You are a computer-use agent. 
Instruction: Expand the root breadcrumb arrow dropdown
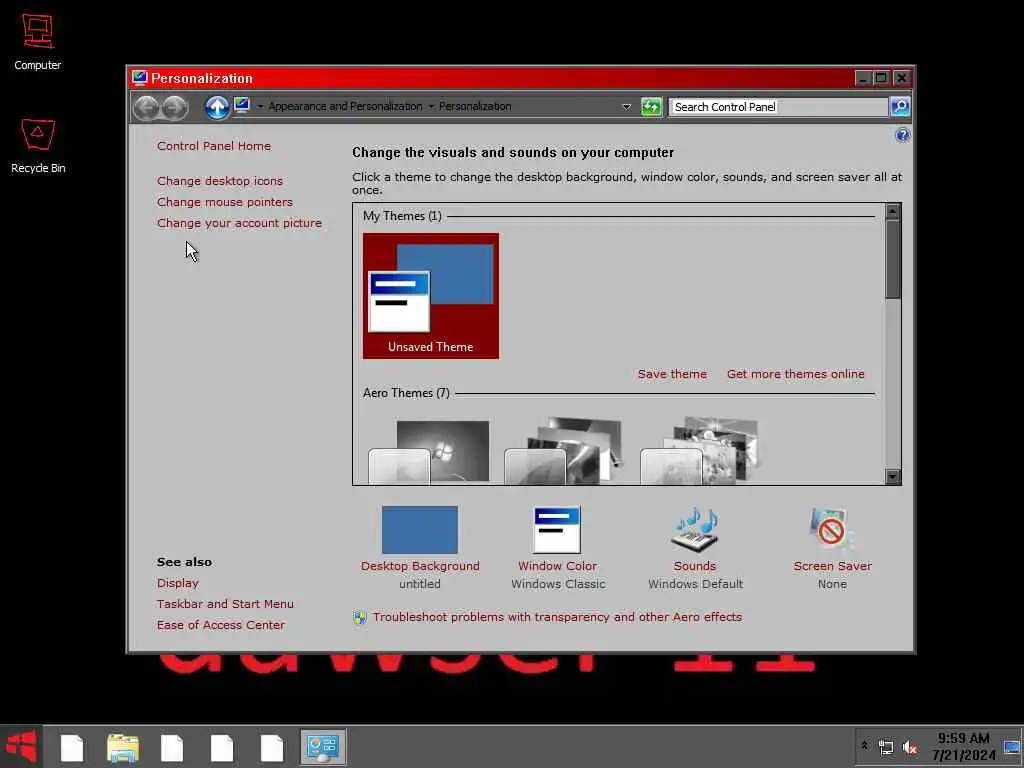[260, 106]
